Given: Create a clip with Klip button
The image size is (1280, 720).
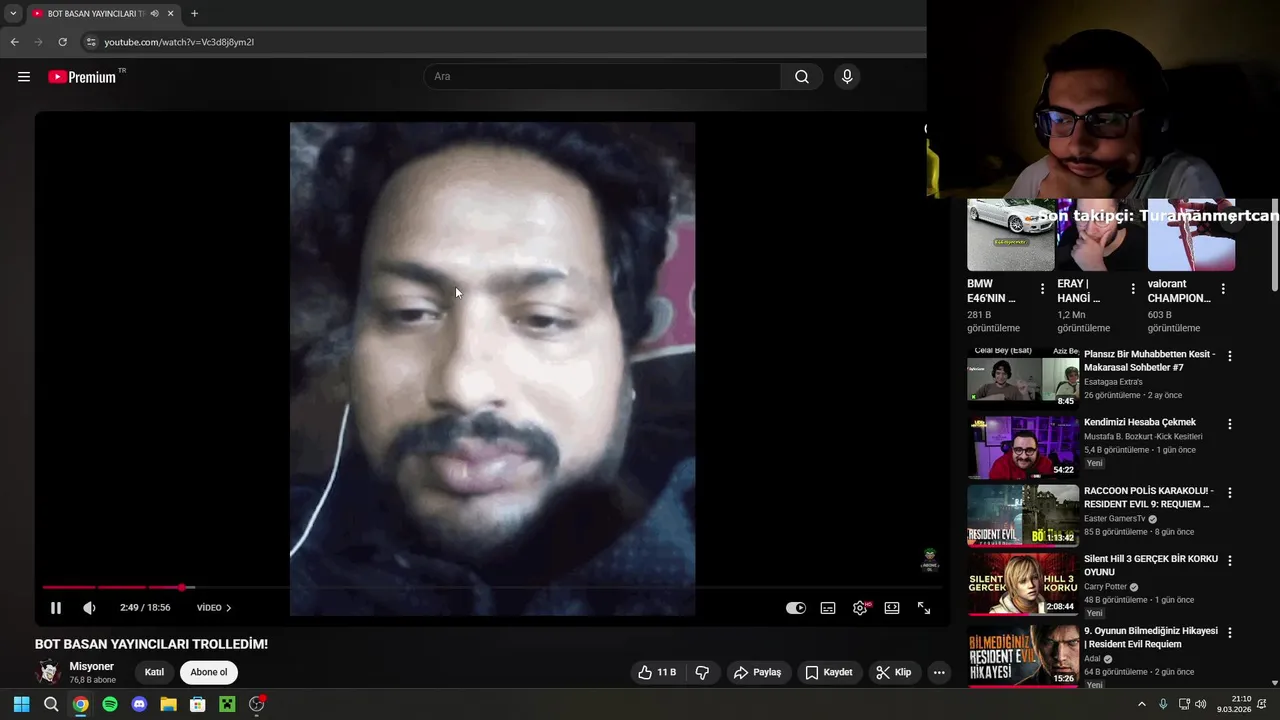Looking at the screenshot, I should coord(894,673).
